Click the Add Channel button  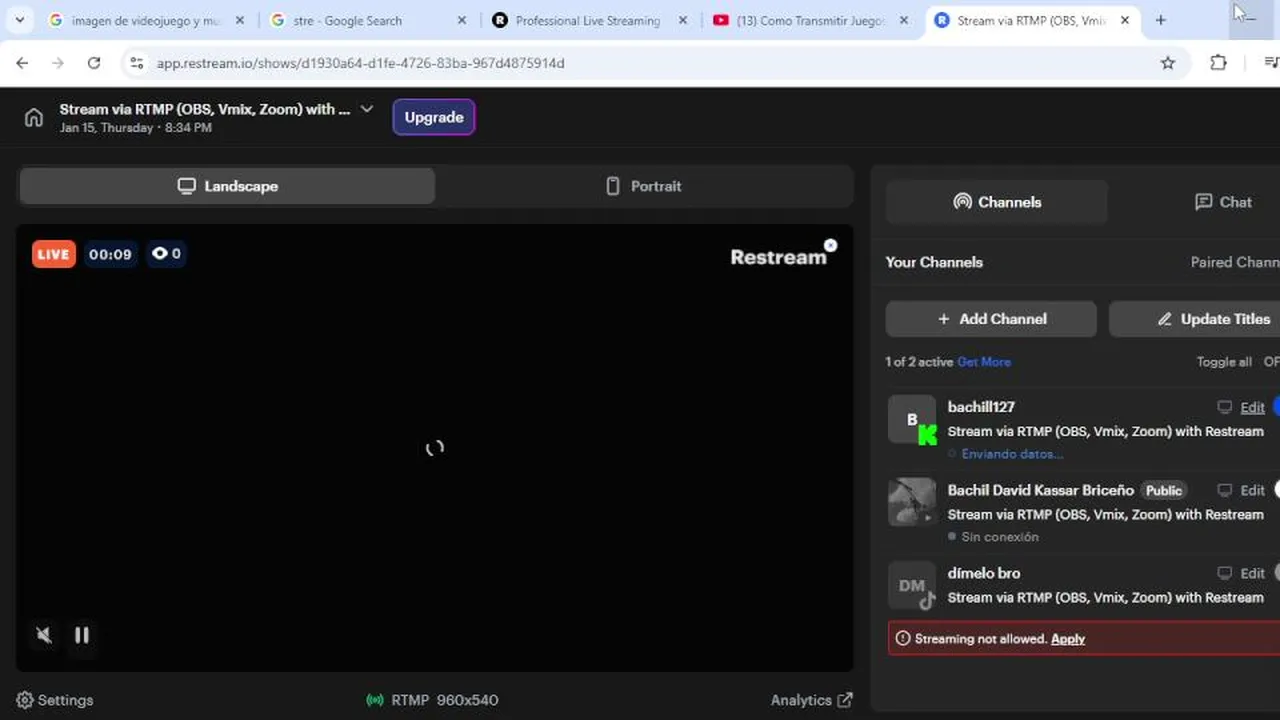point(991,319)
